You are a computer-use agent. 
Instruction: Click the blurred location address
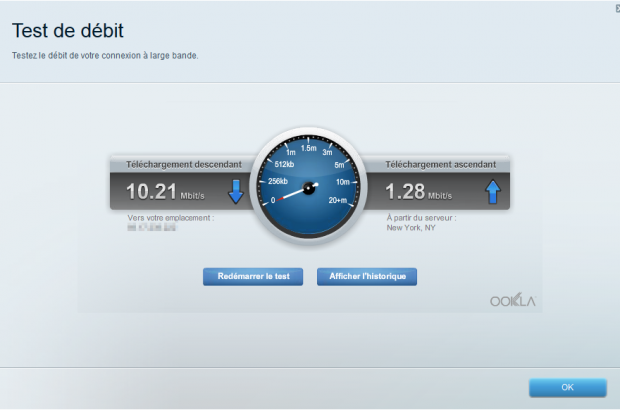click(x=152, y=227)
